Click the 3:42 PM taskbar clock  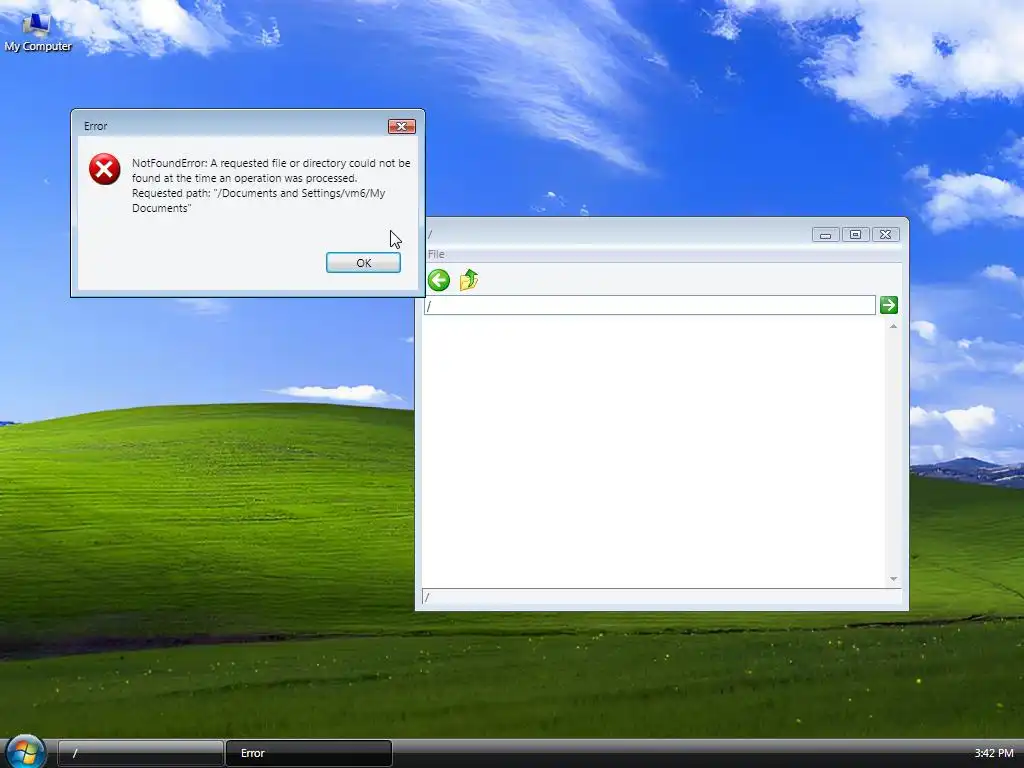tap(993, 753)
